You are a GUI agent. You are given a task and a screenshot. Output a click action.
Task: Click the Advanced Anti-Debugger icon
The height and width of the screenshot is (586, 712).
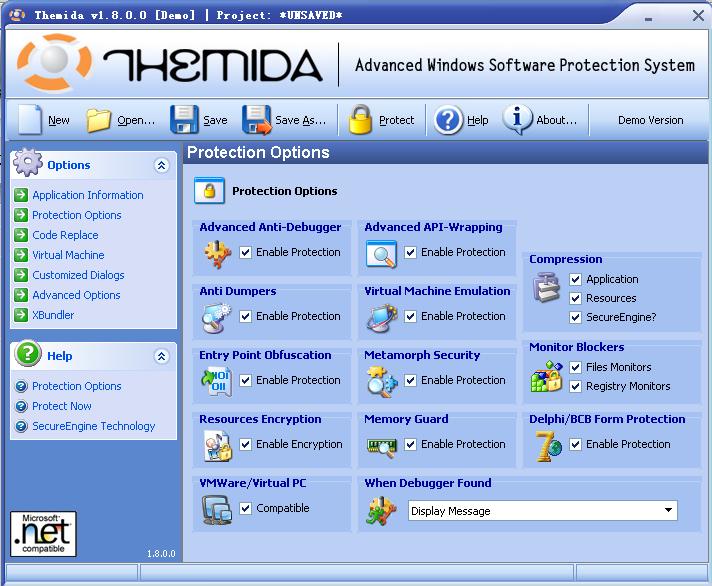click(x=218, y=254)
